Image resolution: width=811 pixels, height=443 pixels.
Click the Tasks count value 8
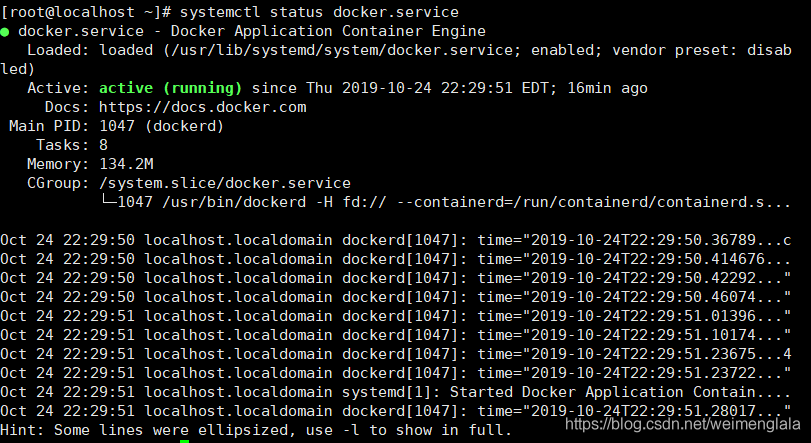[x=104, y=145]
